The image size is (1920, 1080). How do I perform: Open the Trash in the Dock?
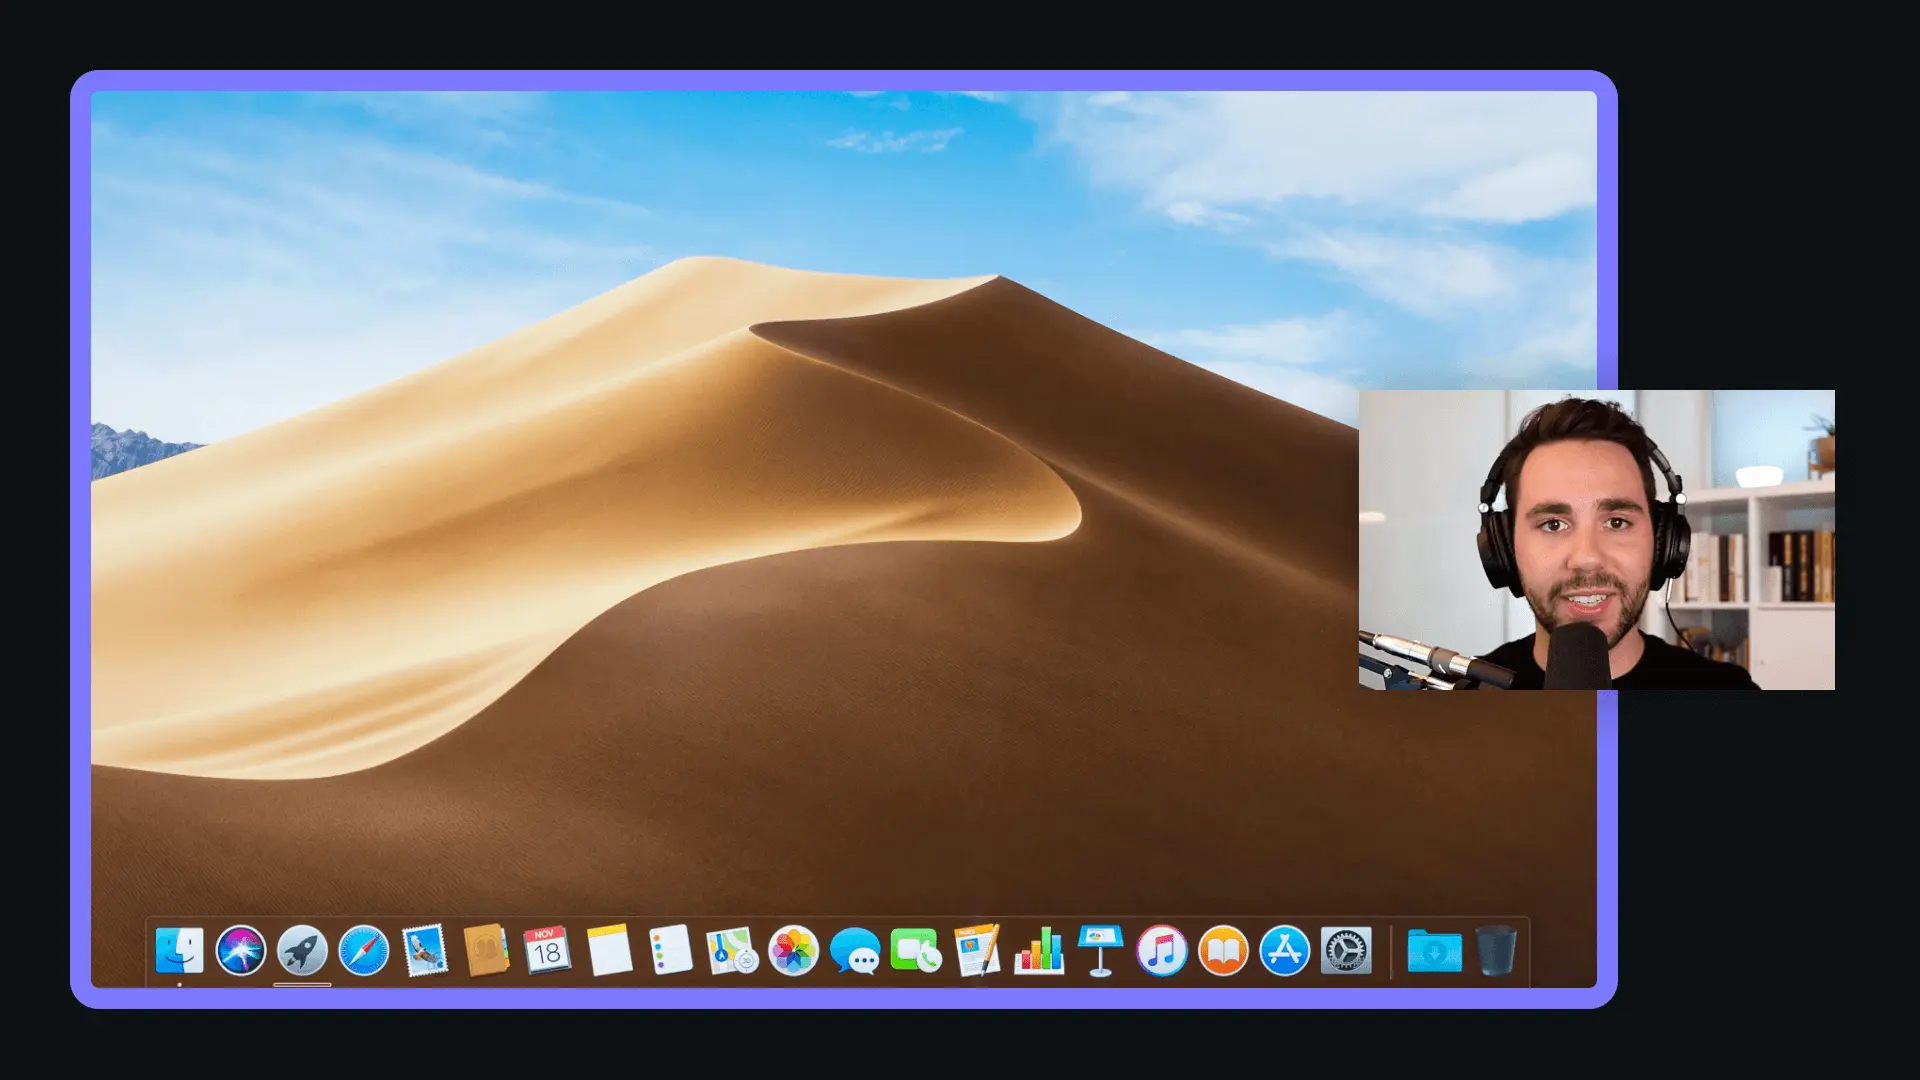(1496, 950)
